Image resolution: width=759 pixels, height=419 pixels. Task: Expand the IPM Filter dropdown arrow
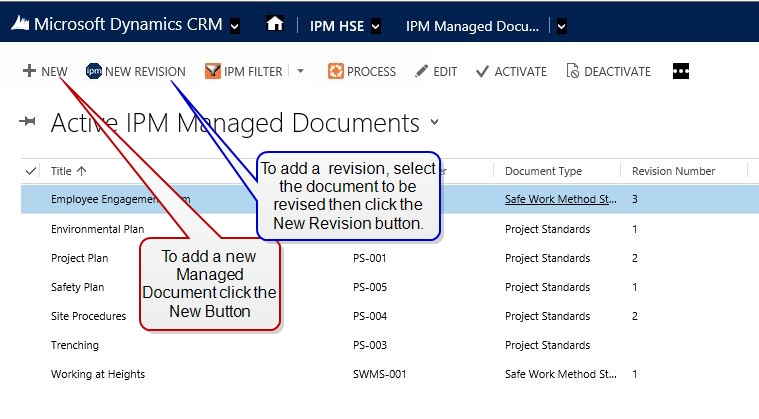pyautogui.click(x=301, y=71)
